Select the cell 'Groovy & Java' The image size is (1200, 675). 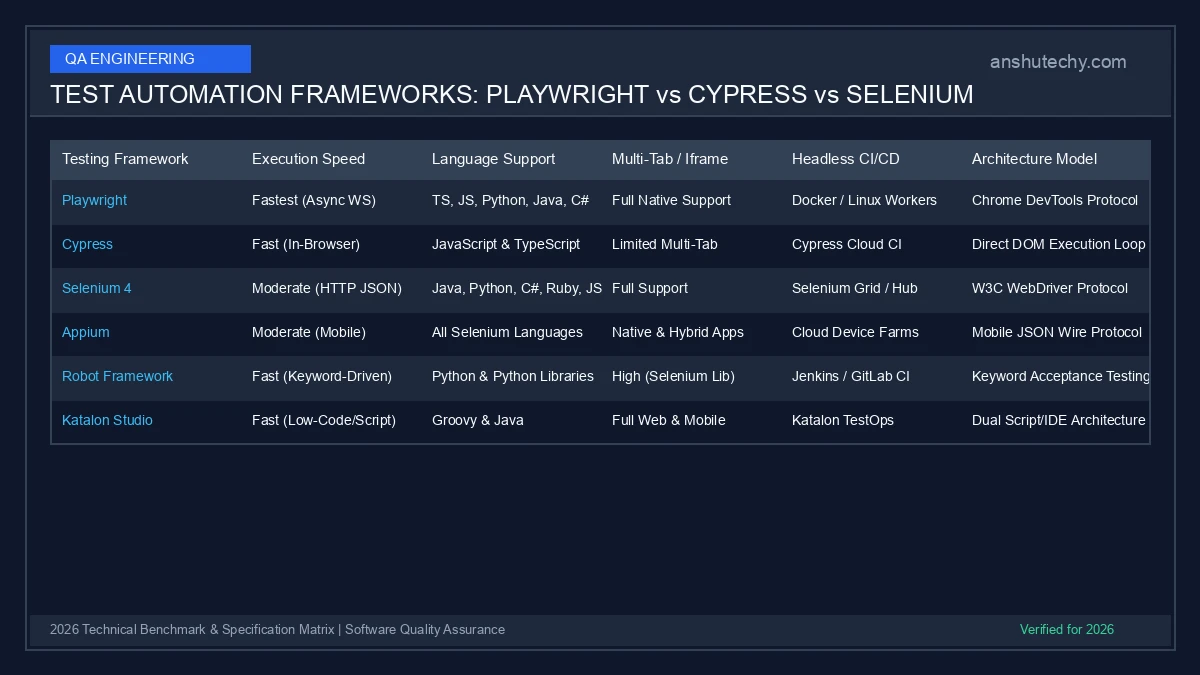tap(478, 420)
